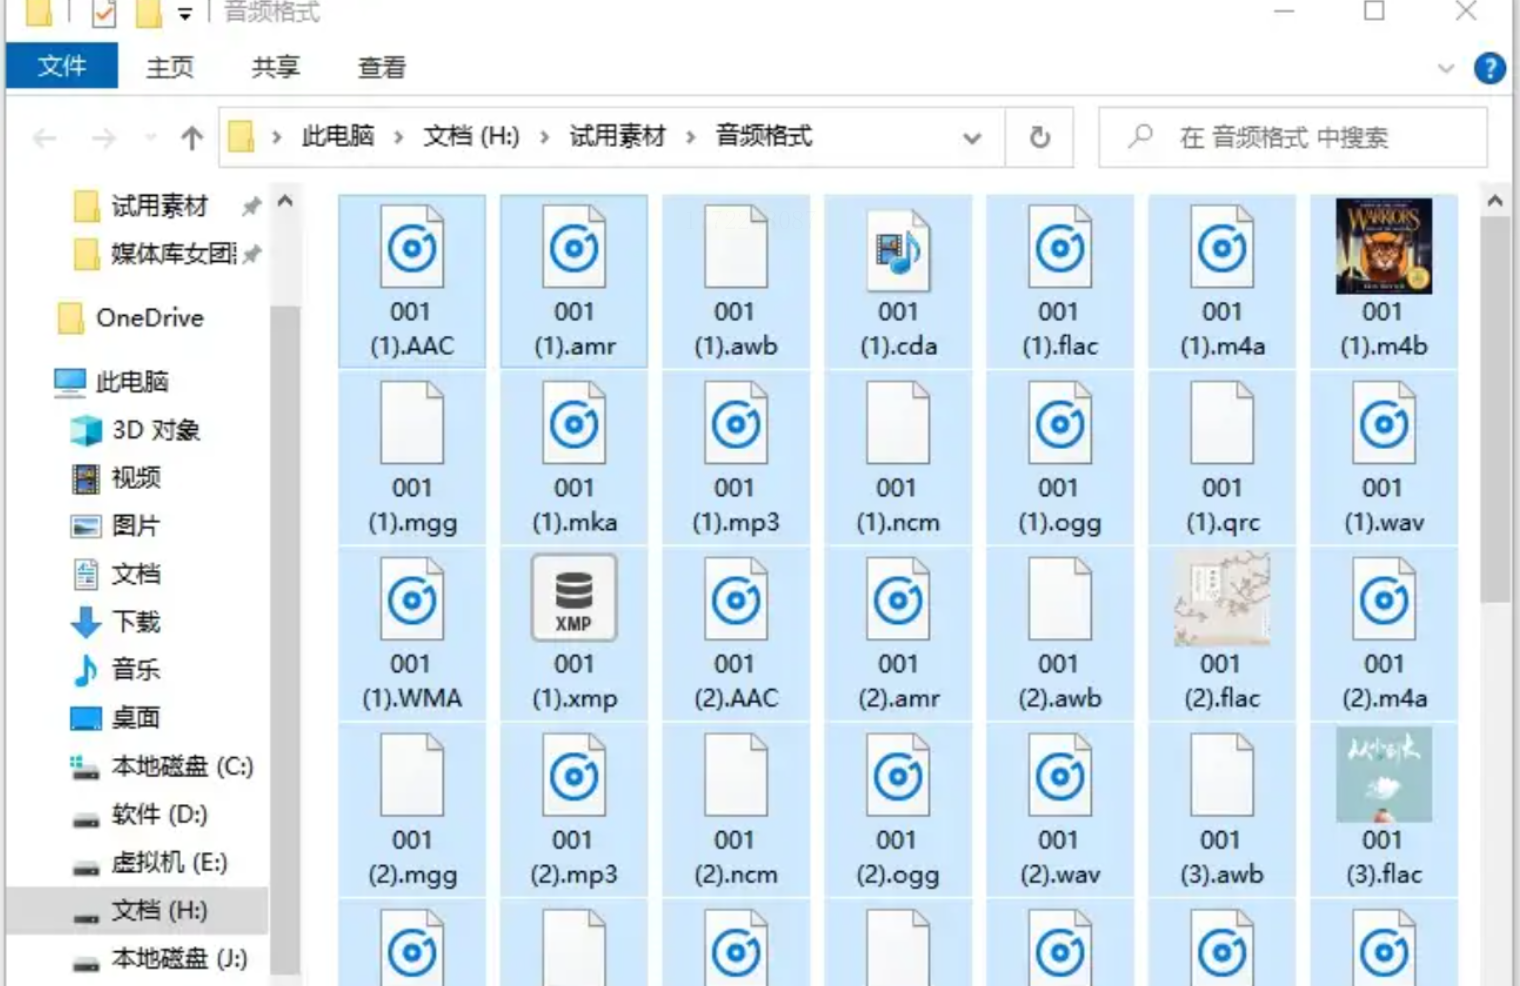1520x986 pixels.
Task: Select the 001 (3).awb file icon
Action: coord(1222,776)
